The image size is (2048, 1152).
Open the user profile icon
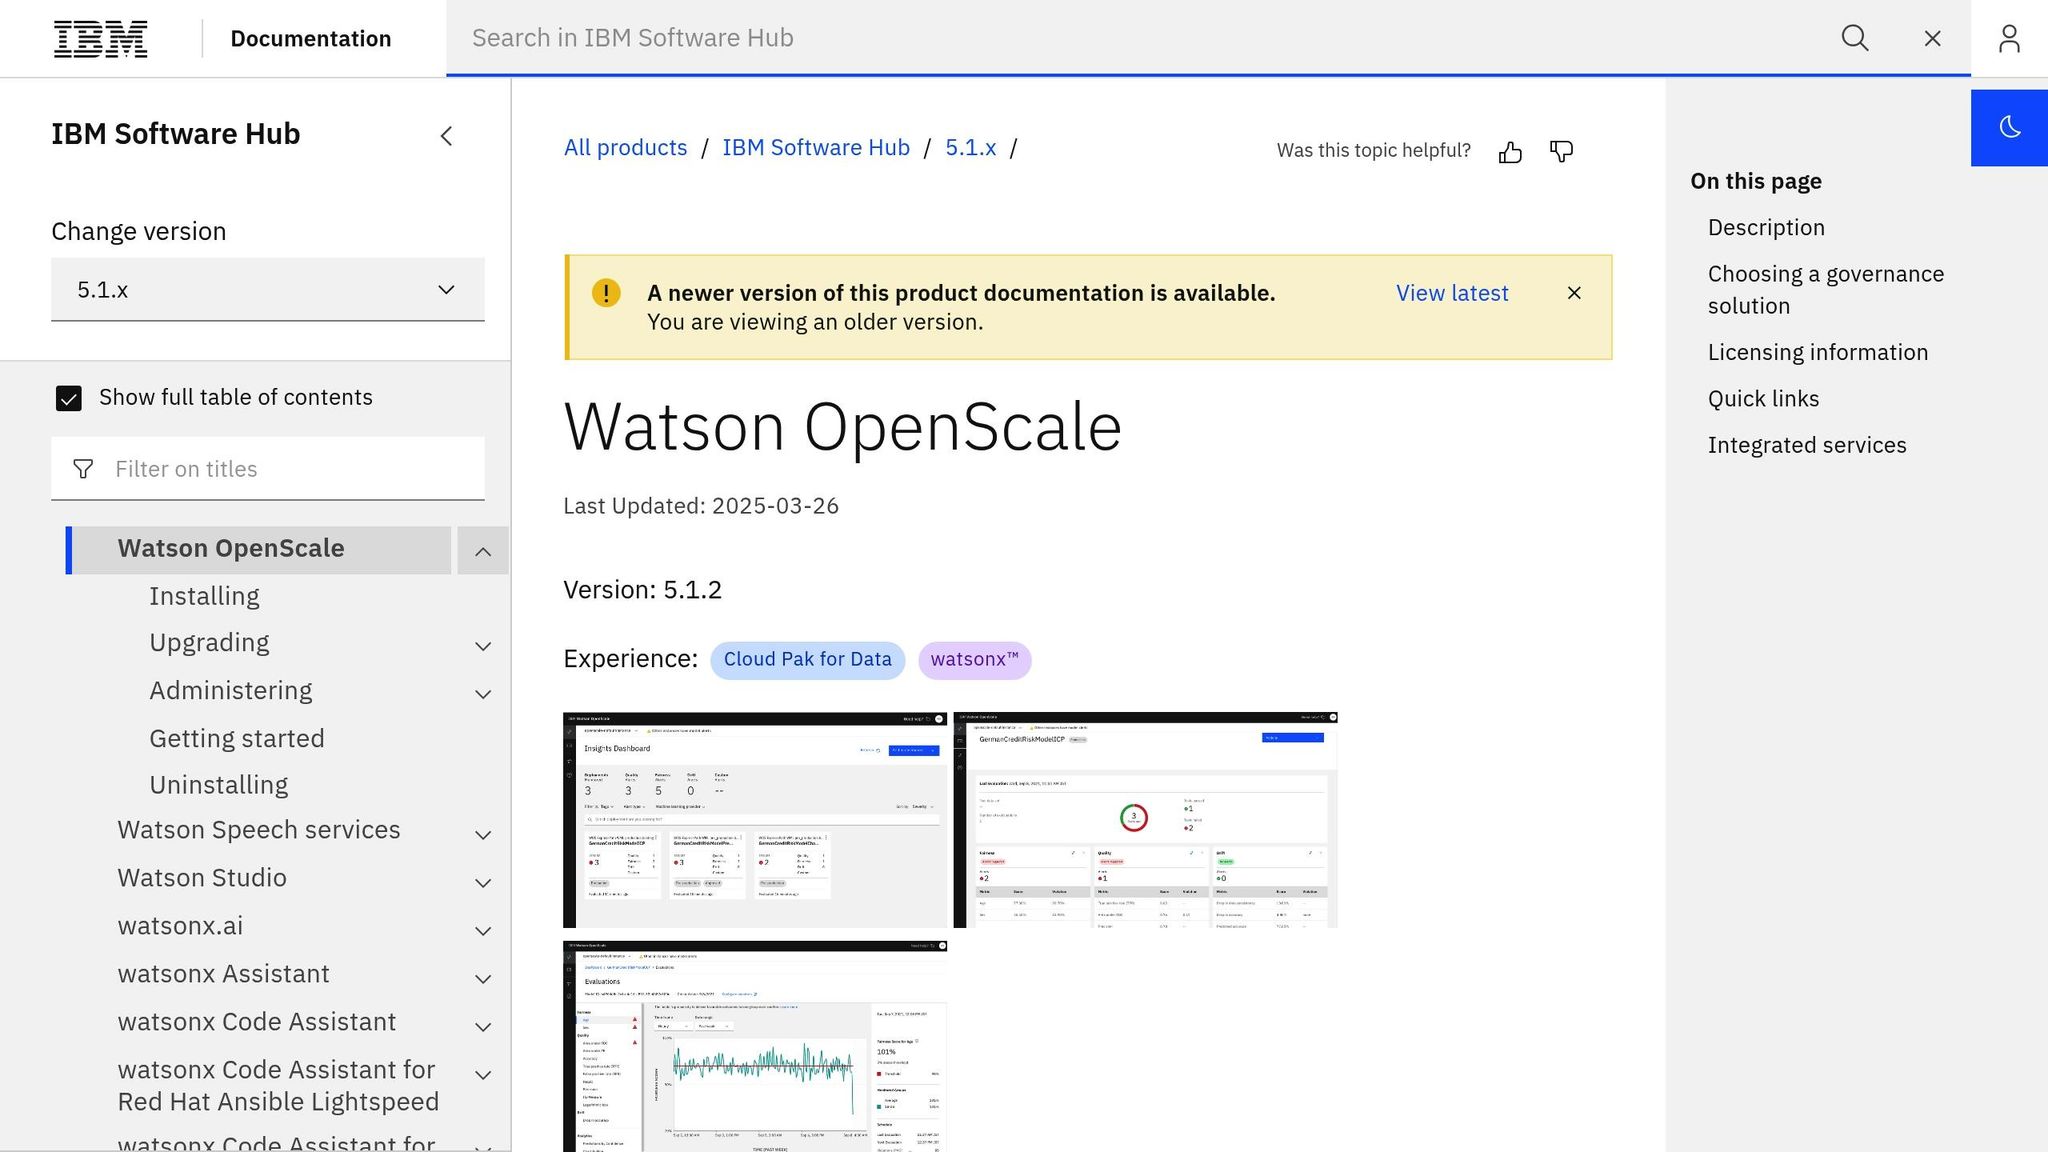click(x=2010, y=38)
